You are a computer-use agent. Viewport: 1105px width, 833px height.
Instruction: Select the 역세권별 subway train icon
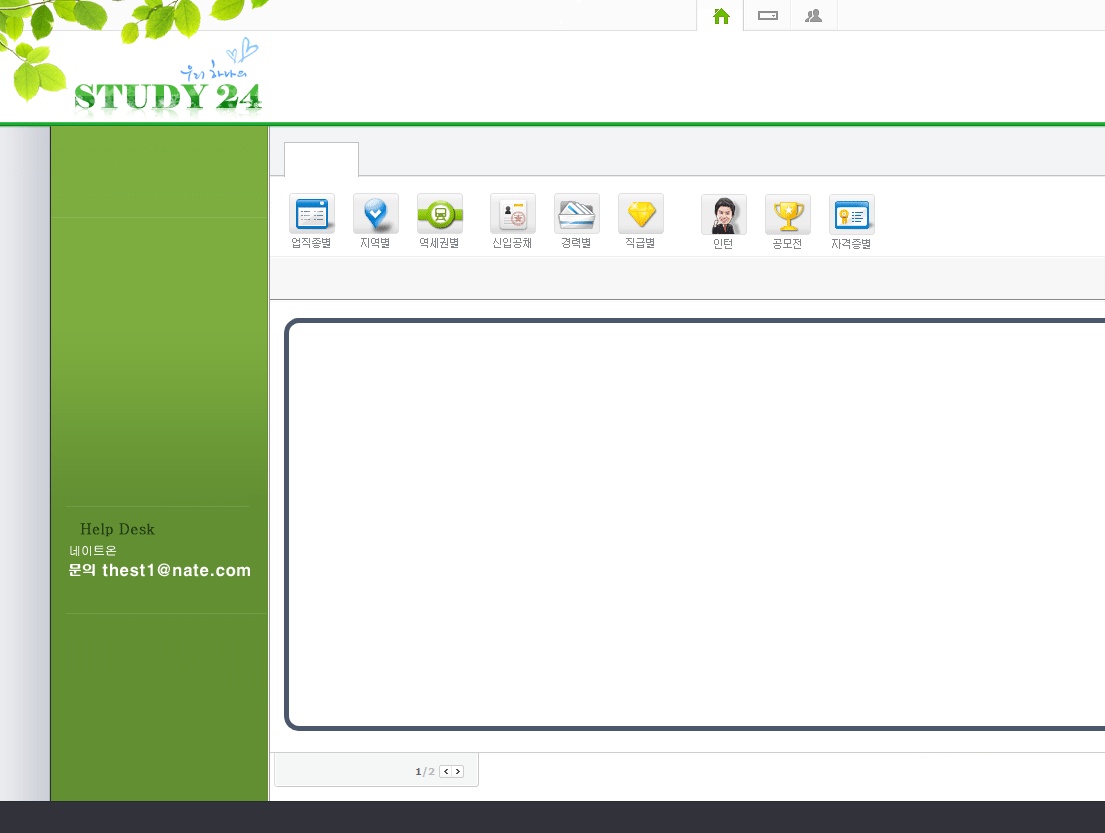(439, 213)
